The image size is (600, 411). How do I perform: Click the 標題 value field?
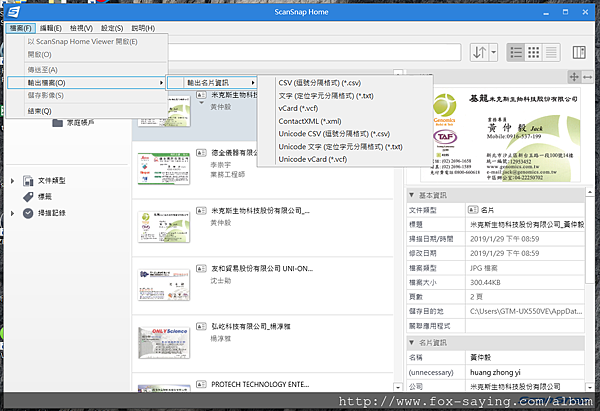click(525, 225)
